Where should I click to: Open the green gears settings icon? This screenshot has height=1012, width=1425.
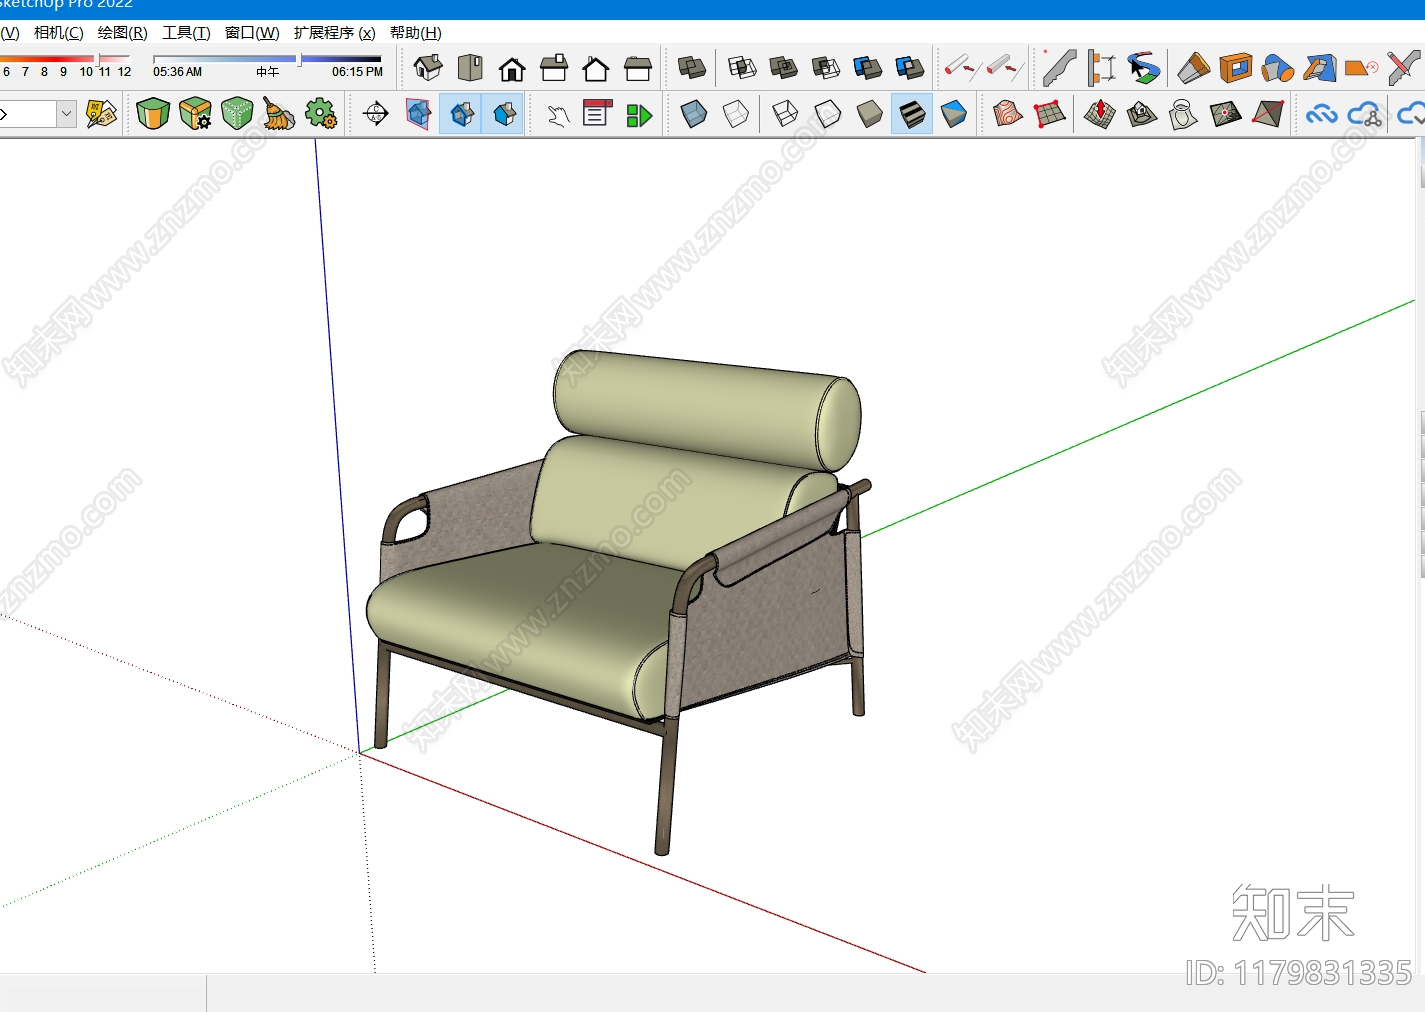click(x=321, y=114)
